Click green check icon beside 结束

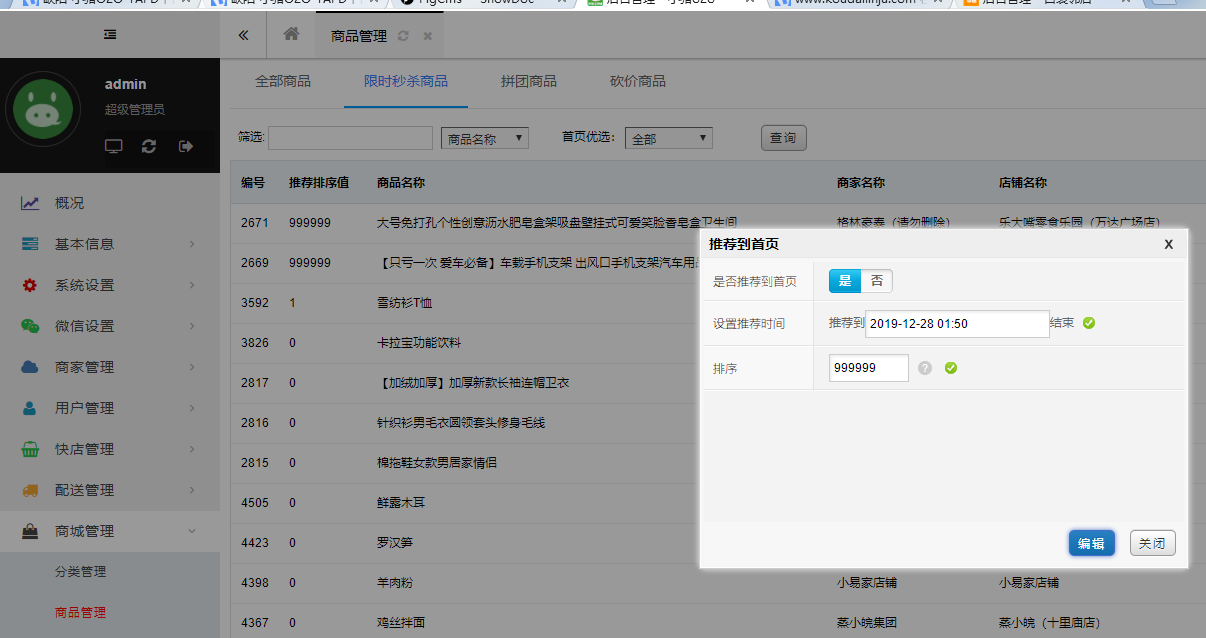tap(1089, 323)
